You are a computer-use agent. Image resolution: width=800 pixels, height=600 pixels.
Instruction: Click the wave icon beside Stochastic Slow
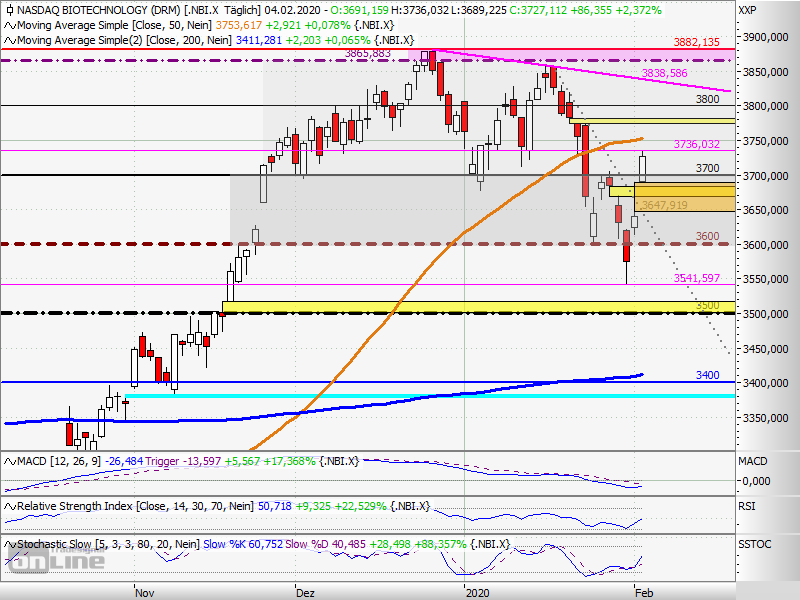(10, 544)
